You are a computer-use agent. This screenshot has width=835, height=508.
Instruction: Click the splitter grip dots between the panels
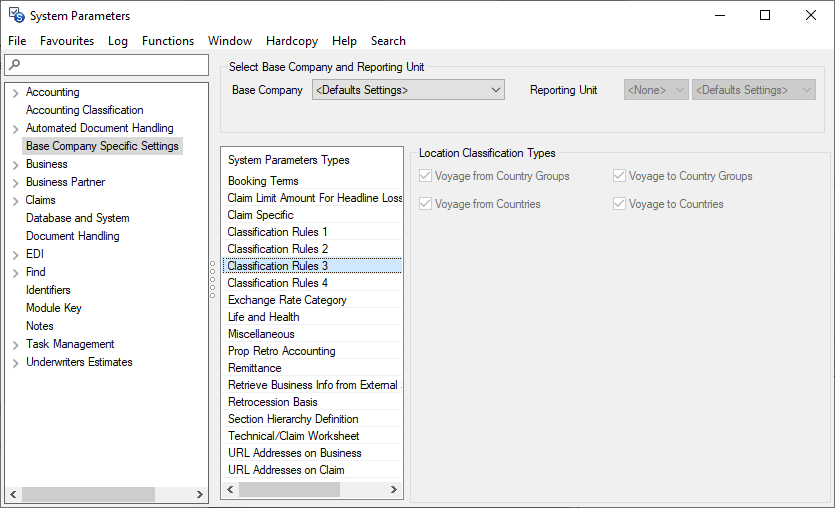coord(212,280)
